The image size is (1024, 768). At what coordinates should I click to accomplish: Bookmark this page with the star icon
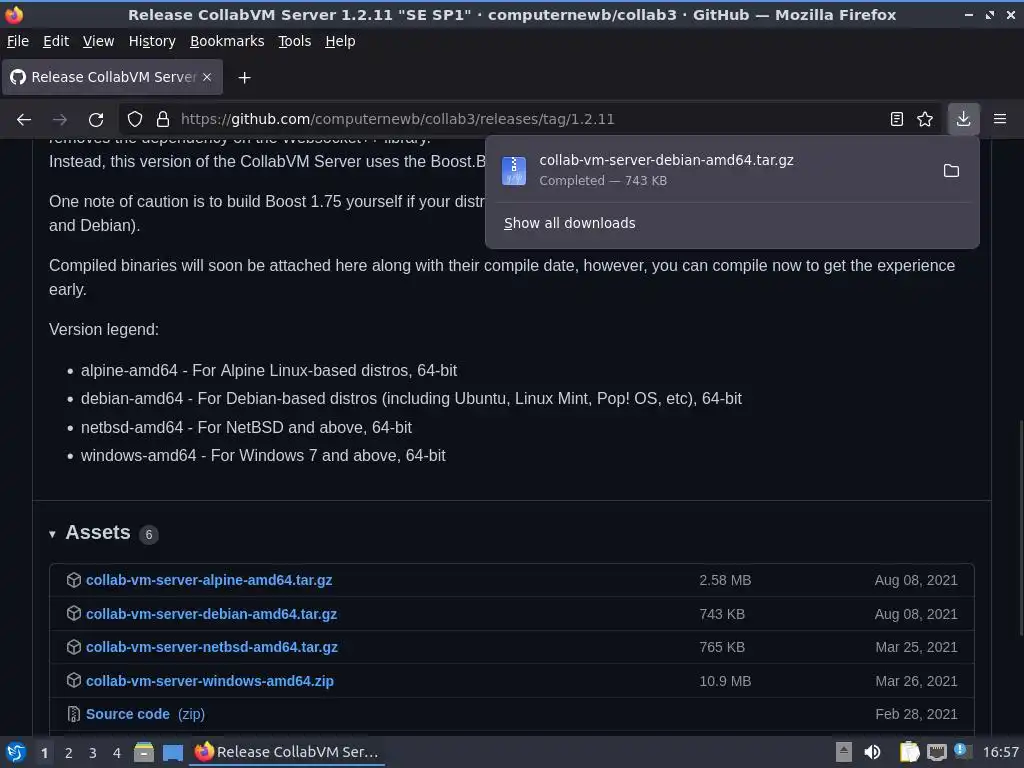click(x=925, y=119)
